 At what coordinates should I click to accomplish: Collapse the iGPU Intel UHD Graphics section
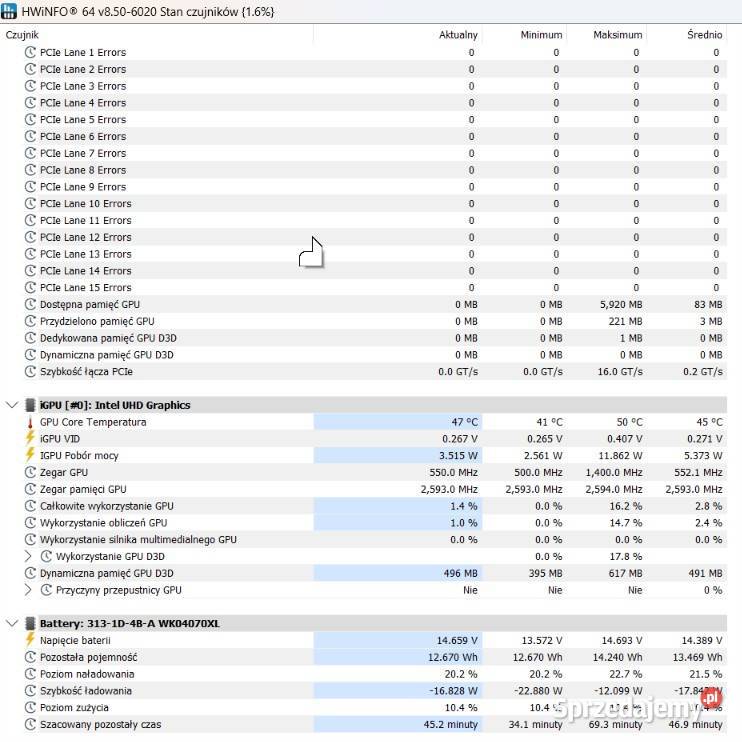pyautogui.click(x=12, y=405)
